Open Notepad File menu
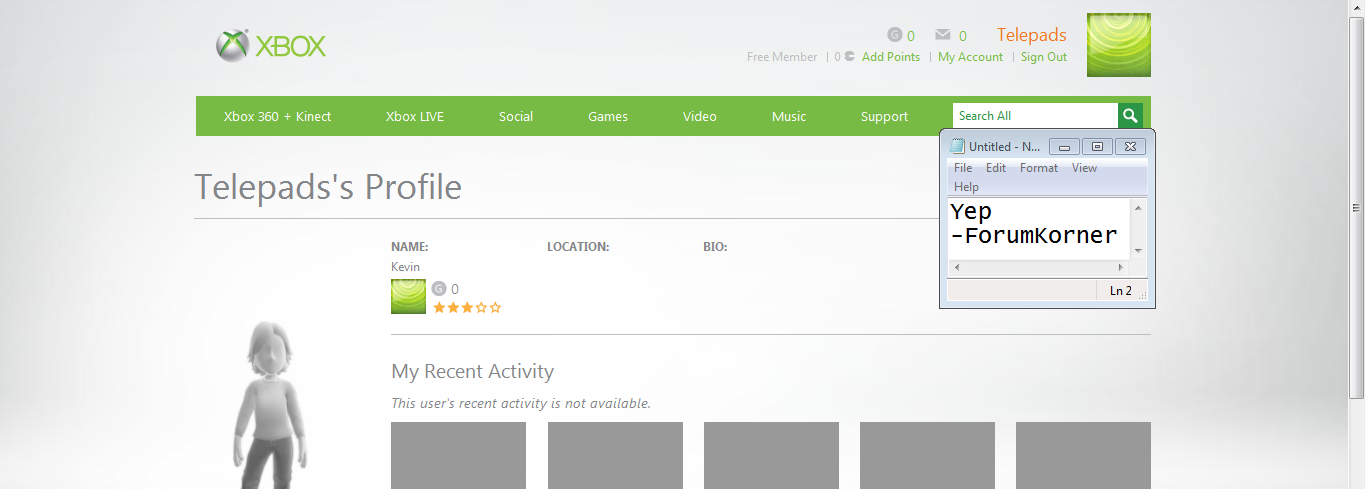This screenshot has width=1365, height=489. click(x=963, y=168)
